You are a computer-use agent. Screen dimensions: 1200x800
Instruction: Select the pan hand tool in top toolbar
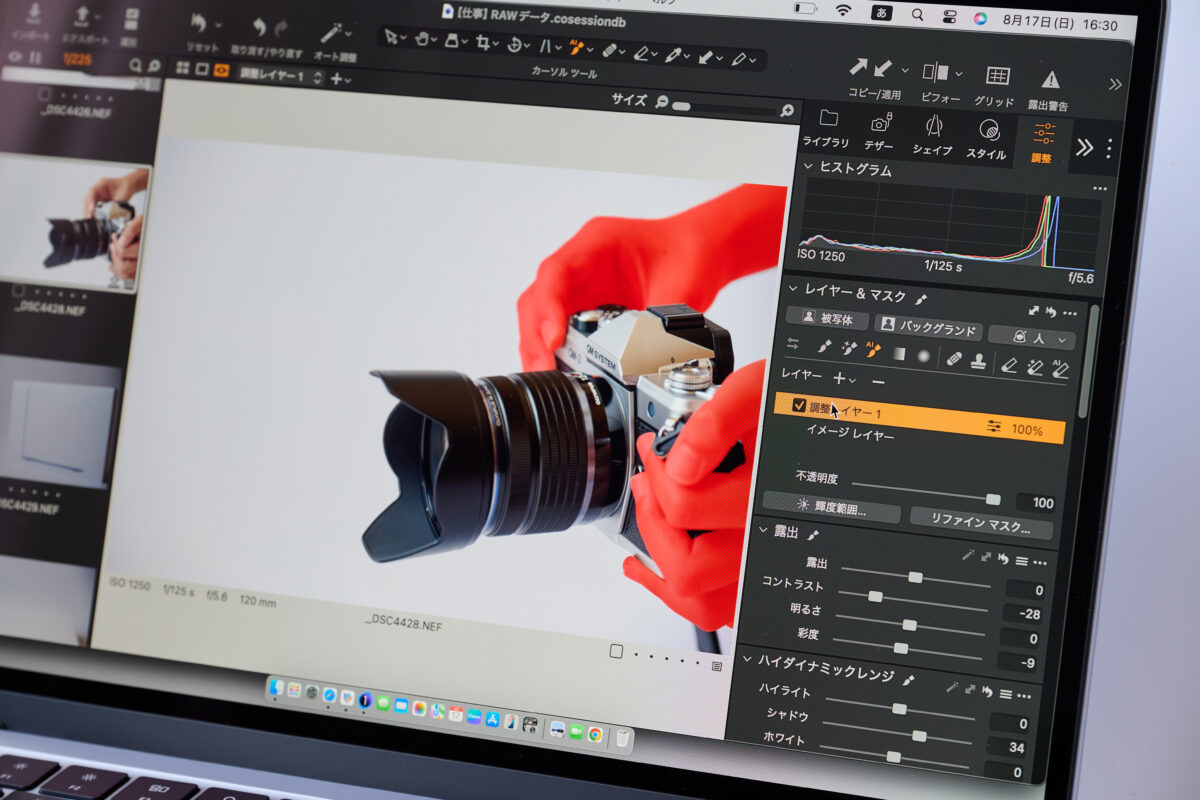(421, 40)
